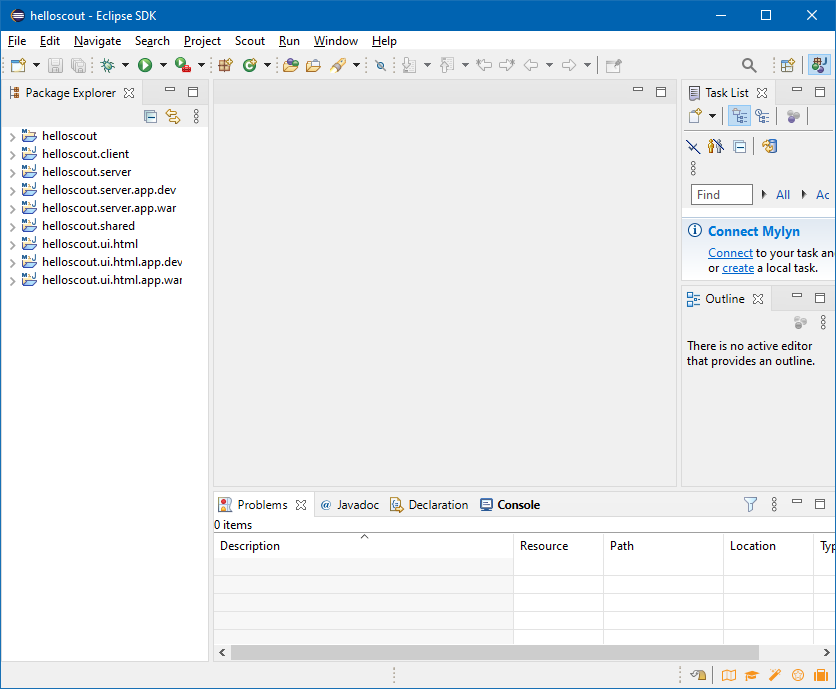836x689 pixels.
Task: Expand the helloscout.server project node
Action: click(11, 171)
